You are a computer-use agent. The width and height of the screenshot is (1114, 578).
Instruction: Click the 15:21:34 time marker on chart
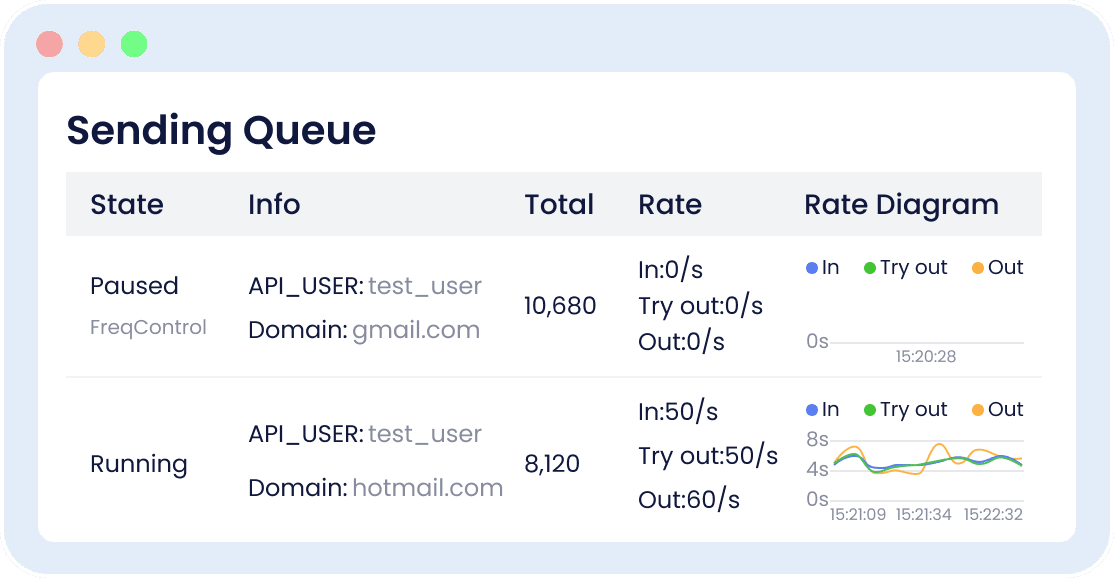pos(923,514)
